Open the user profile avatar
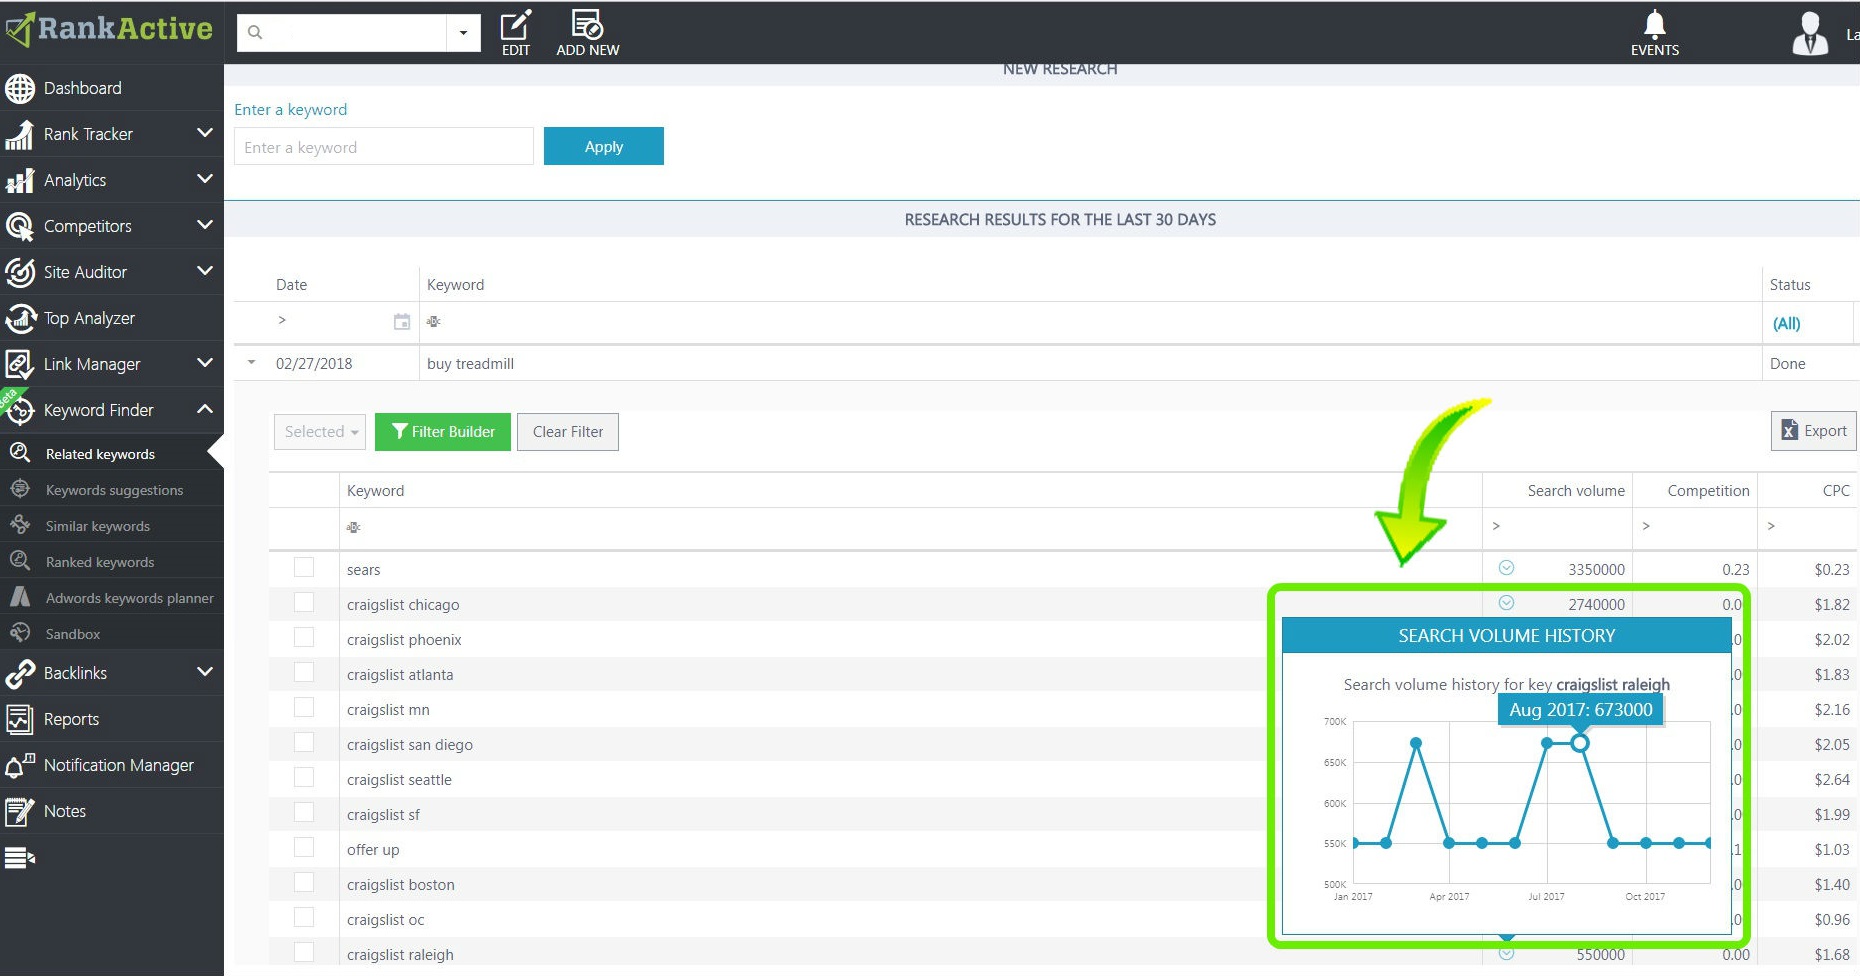The width and height of the screenshot is (1860, 976). (1810, 33)
